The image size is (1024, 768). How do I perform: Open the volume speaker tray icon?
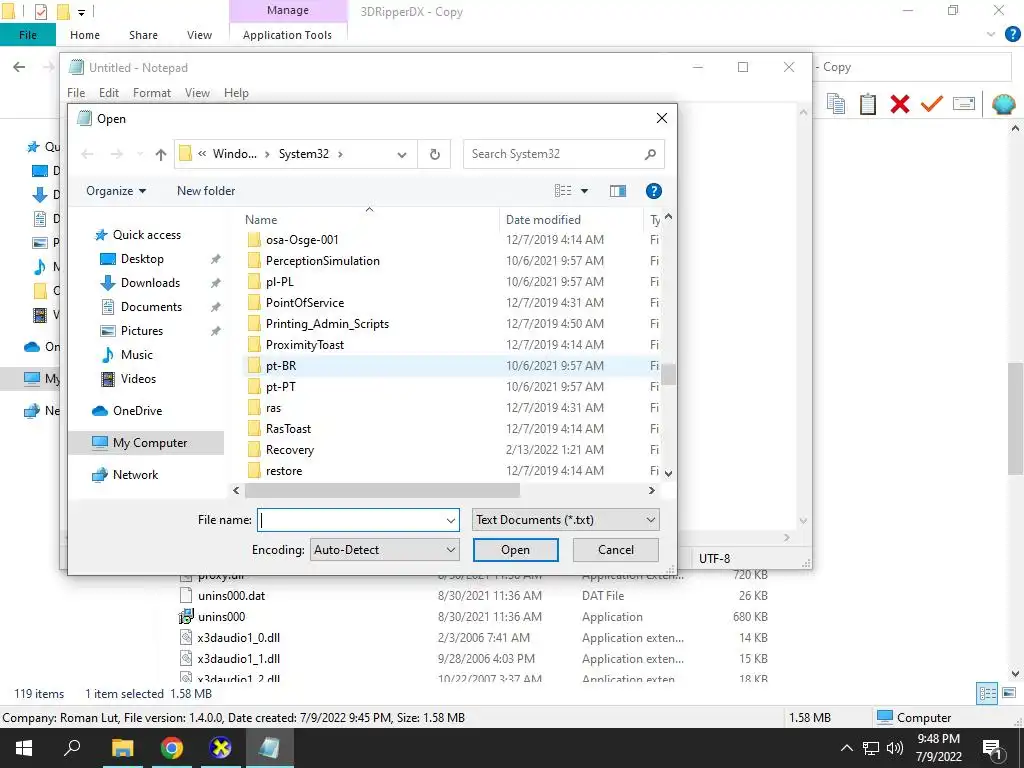coord(895,748)
